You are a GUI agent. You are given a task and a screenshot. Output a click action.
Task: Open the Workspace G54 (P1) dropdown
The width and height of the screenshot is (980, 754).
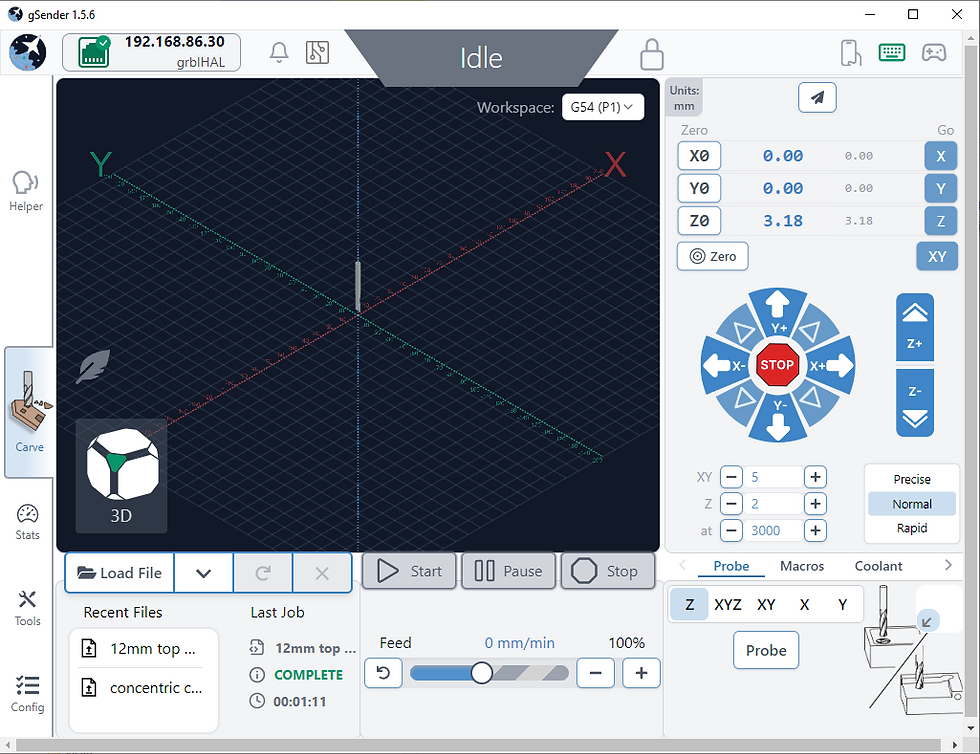coord(602,107)
